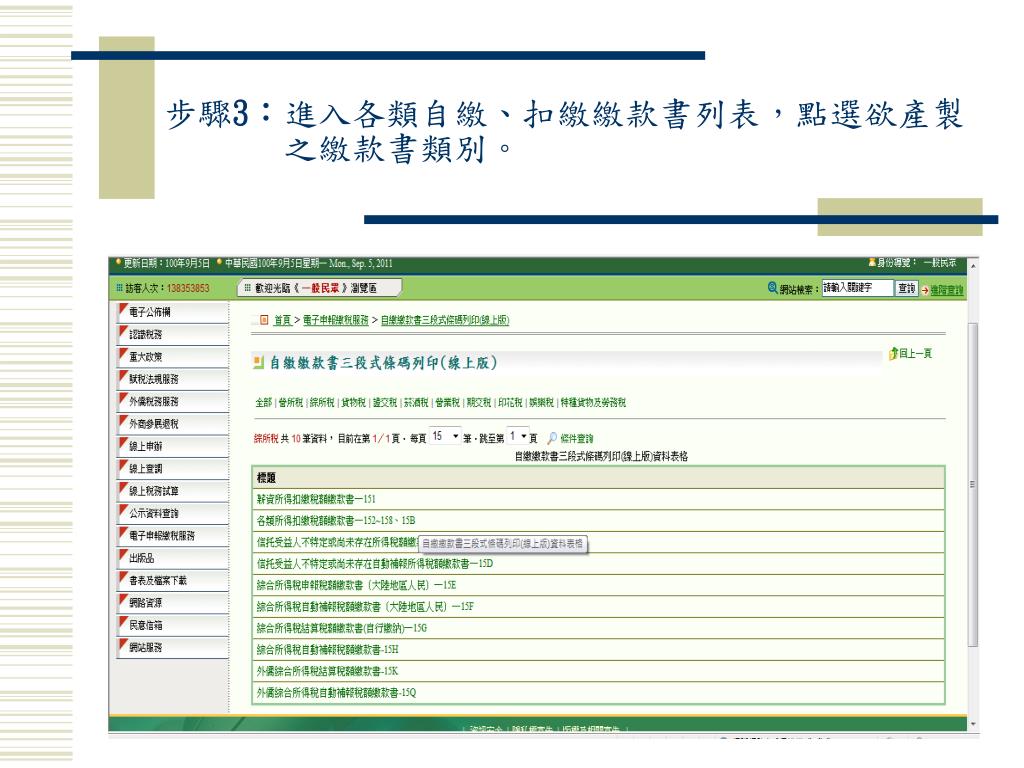Open 綜合所得稅結算稅額繳款書(自行繳納)—15G
This screenshot has width=1024, height=768.
(342, 628)
